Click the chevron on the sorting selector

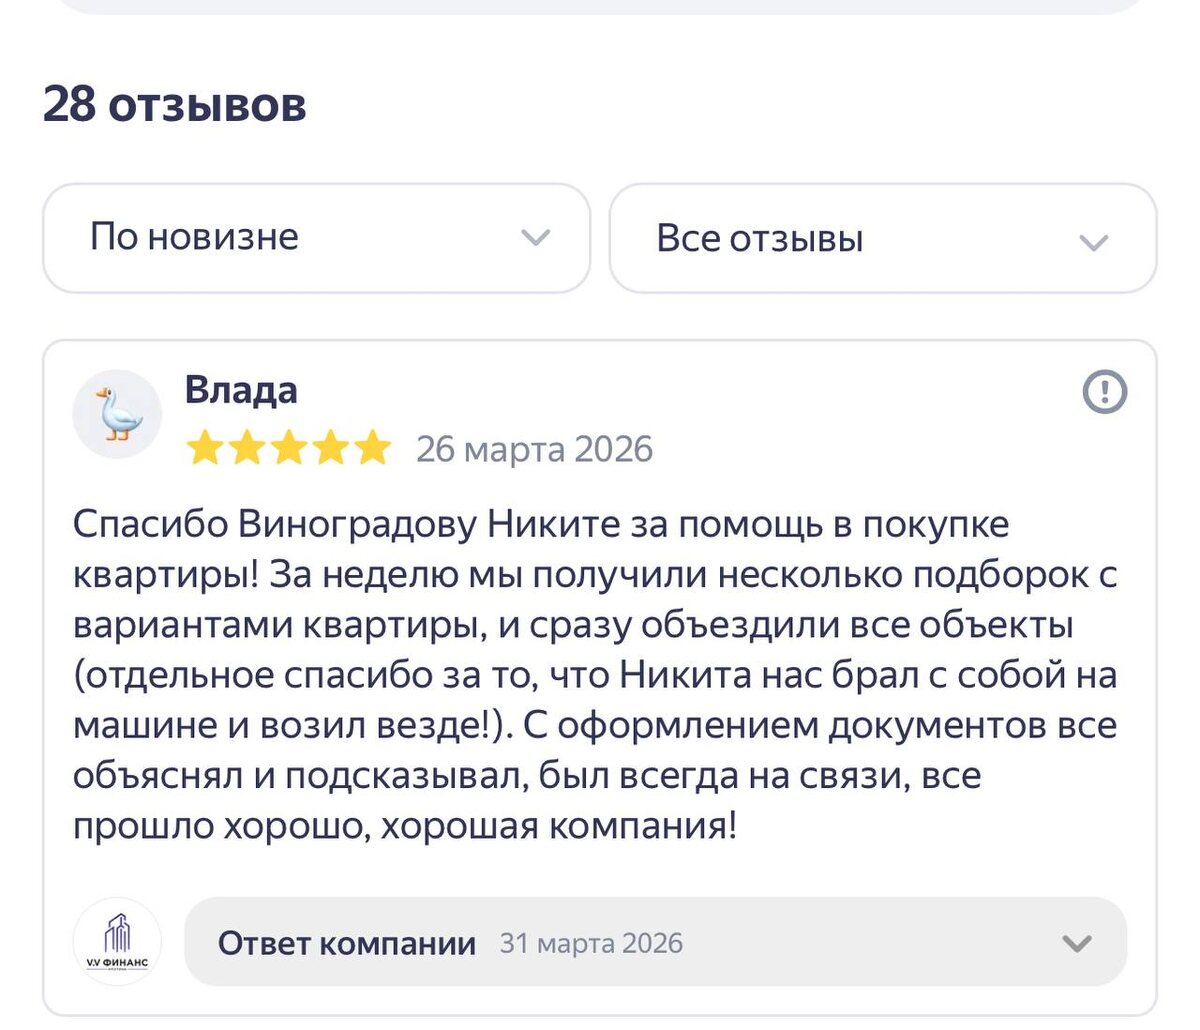pyautogui.click(x=537, y=238)
